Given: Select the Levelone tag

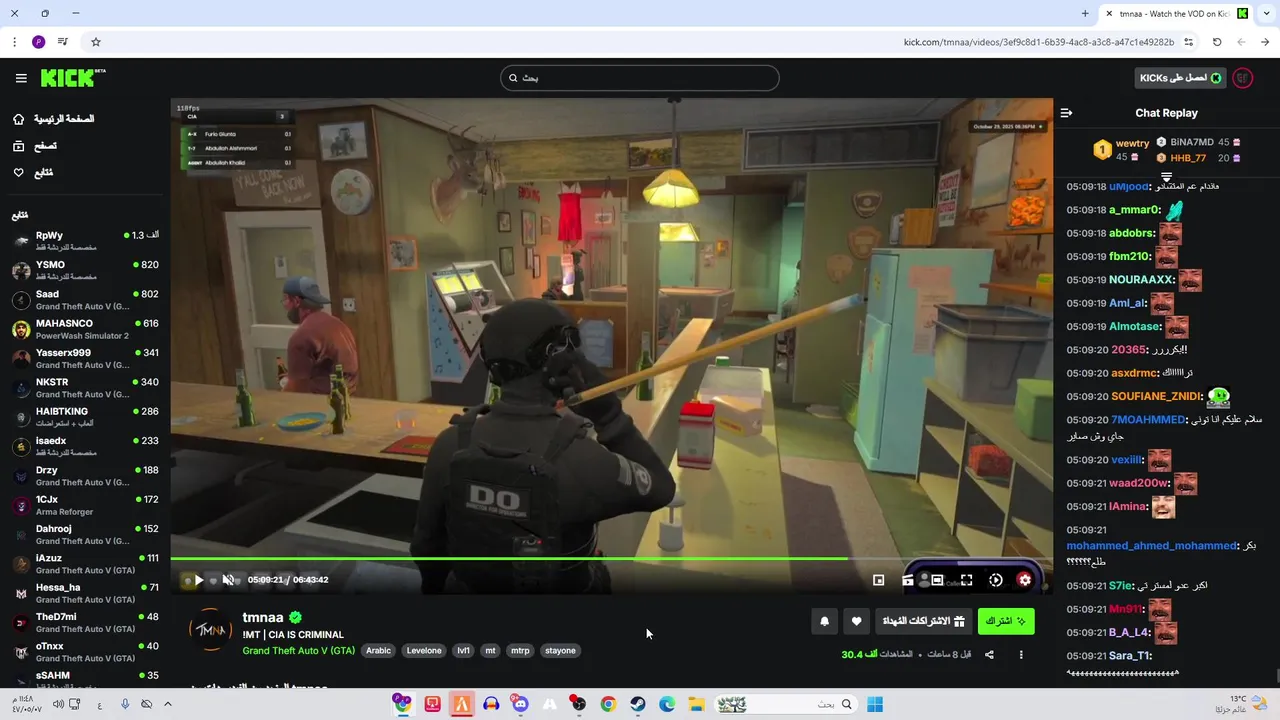Looking at the screenshot, I should click(x=424, y=651).
